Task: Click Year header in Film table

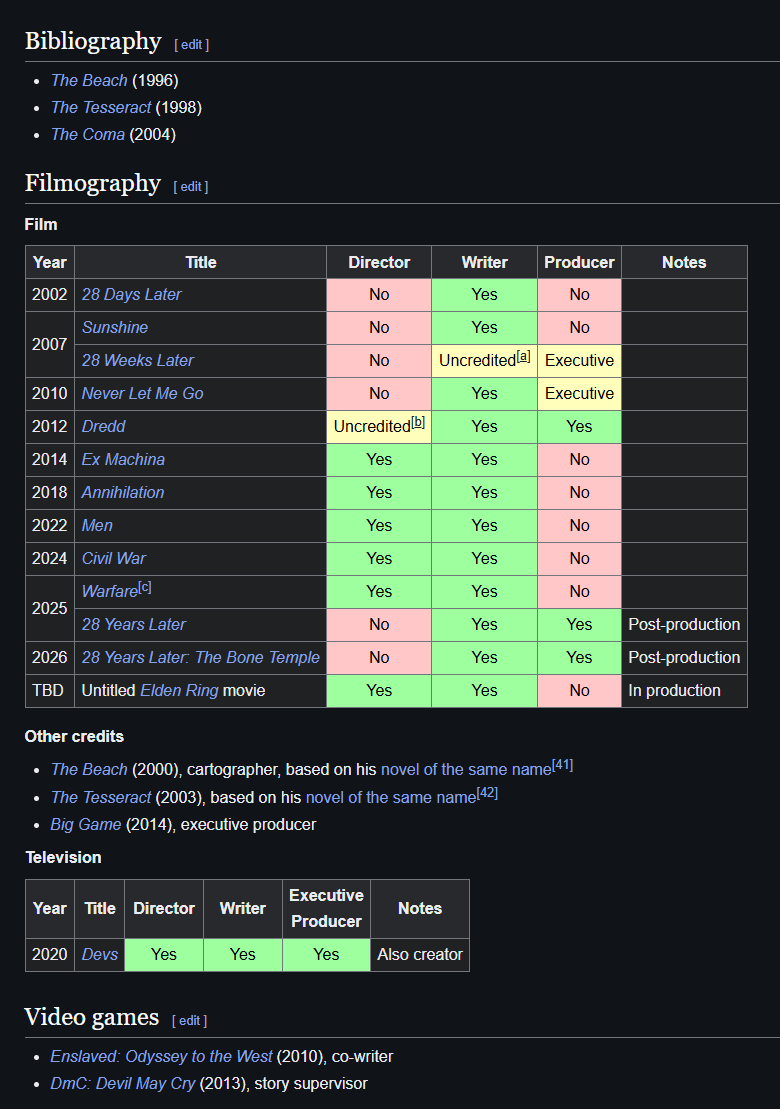Action: [50, 262]
